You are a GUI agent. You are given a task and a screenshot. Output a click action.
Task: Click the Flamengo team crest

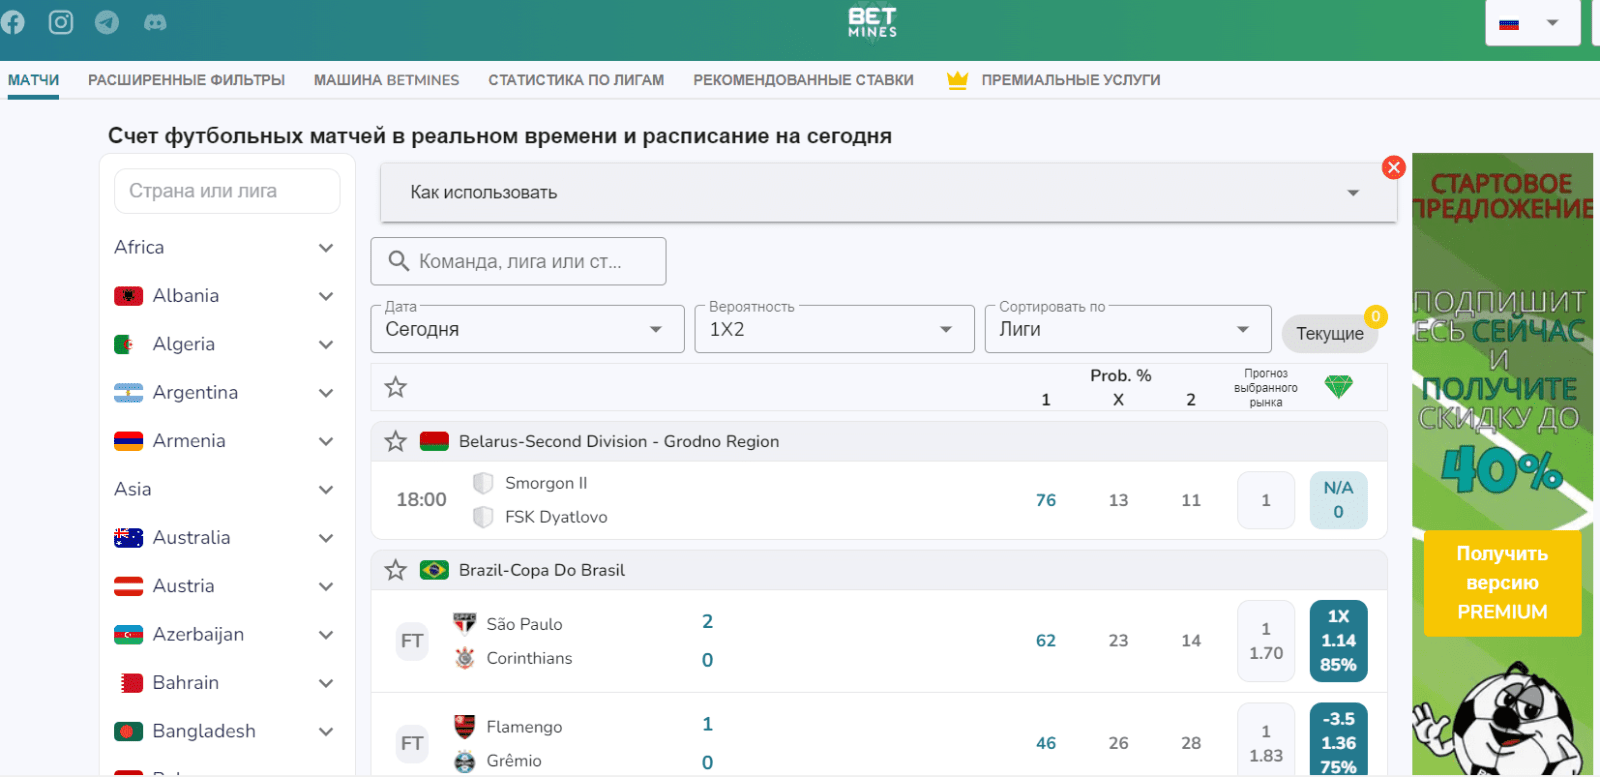465,726
